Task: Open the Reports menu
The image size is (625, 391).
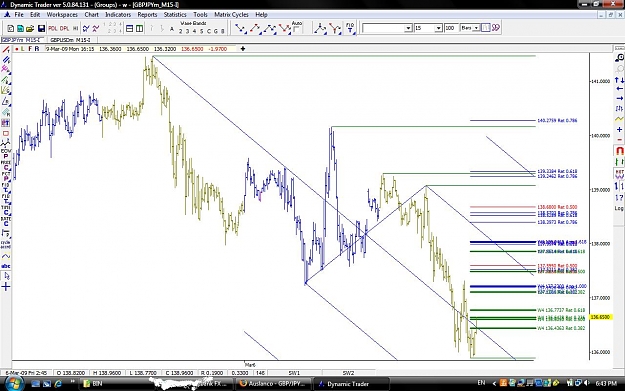Action: point(147,14)
